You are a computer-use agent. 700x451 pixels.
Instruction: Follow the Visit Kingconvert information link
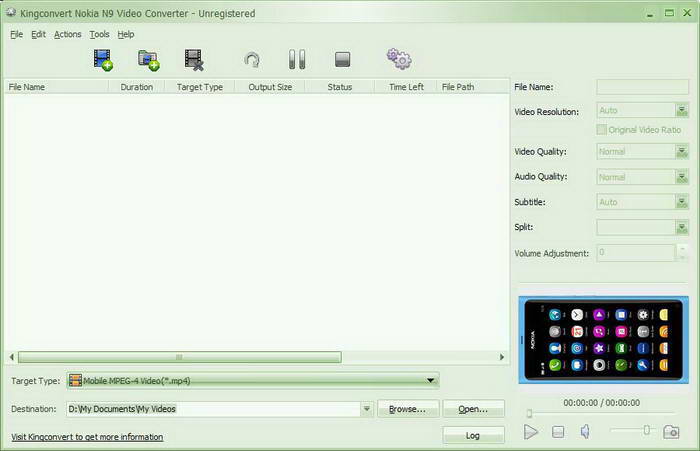point(87,437)
